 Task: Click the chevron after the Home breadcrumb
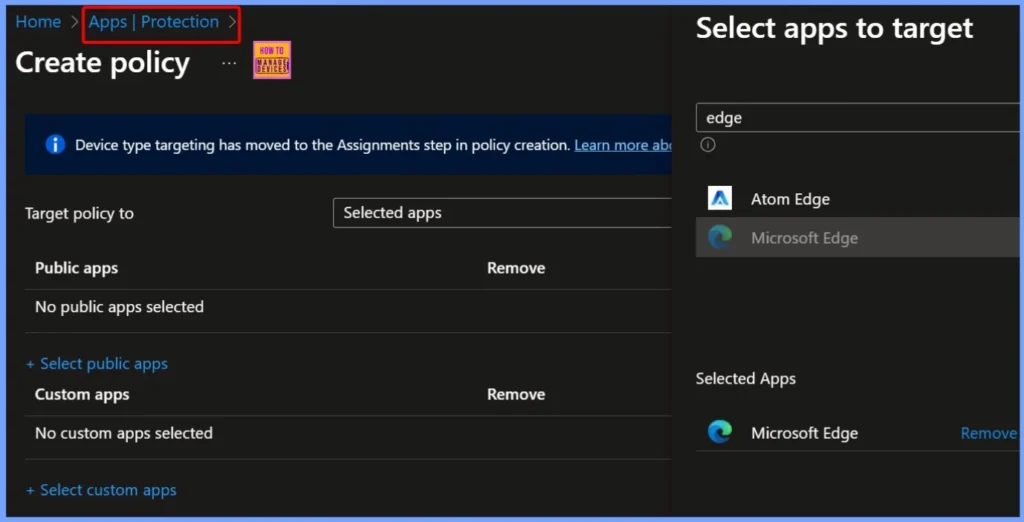pyautogui.click(x=75, y=22)
